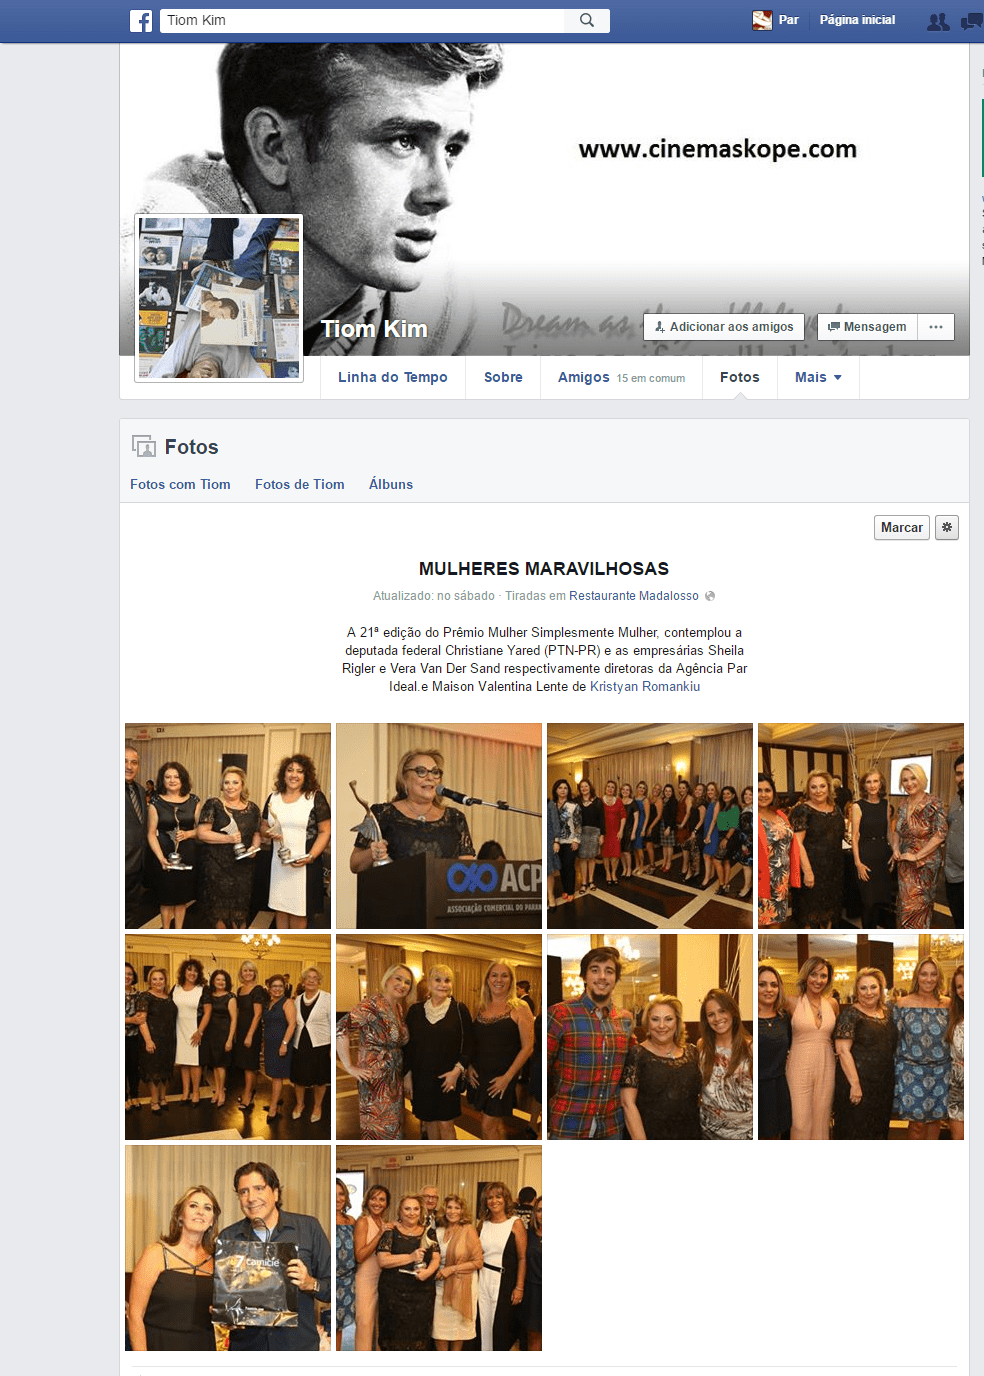Screen dimensions: 984x1376
Task: Open the Álbuns link
Action: 391,484
